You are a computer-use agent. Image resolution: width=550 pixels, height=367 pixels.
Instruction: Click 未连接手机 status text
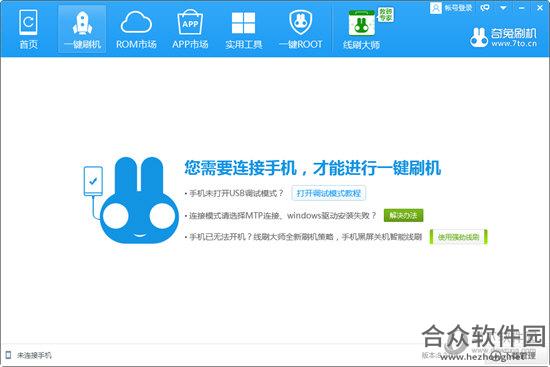pyautogui.click(x=34, y=355)
